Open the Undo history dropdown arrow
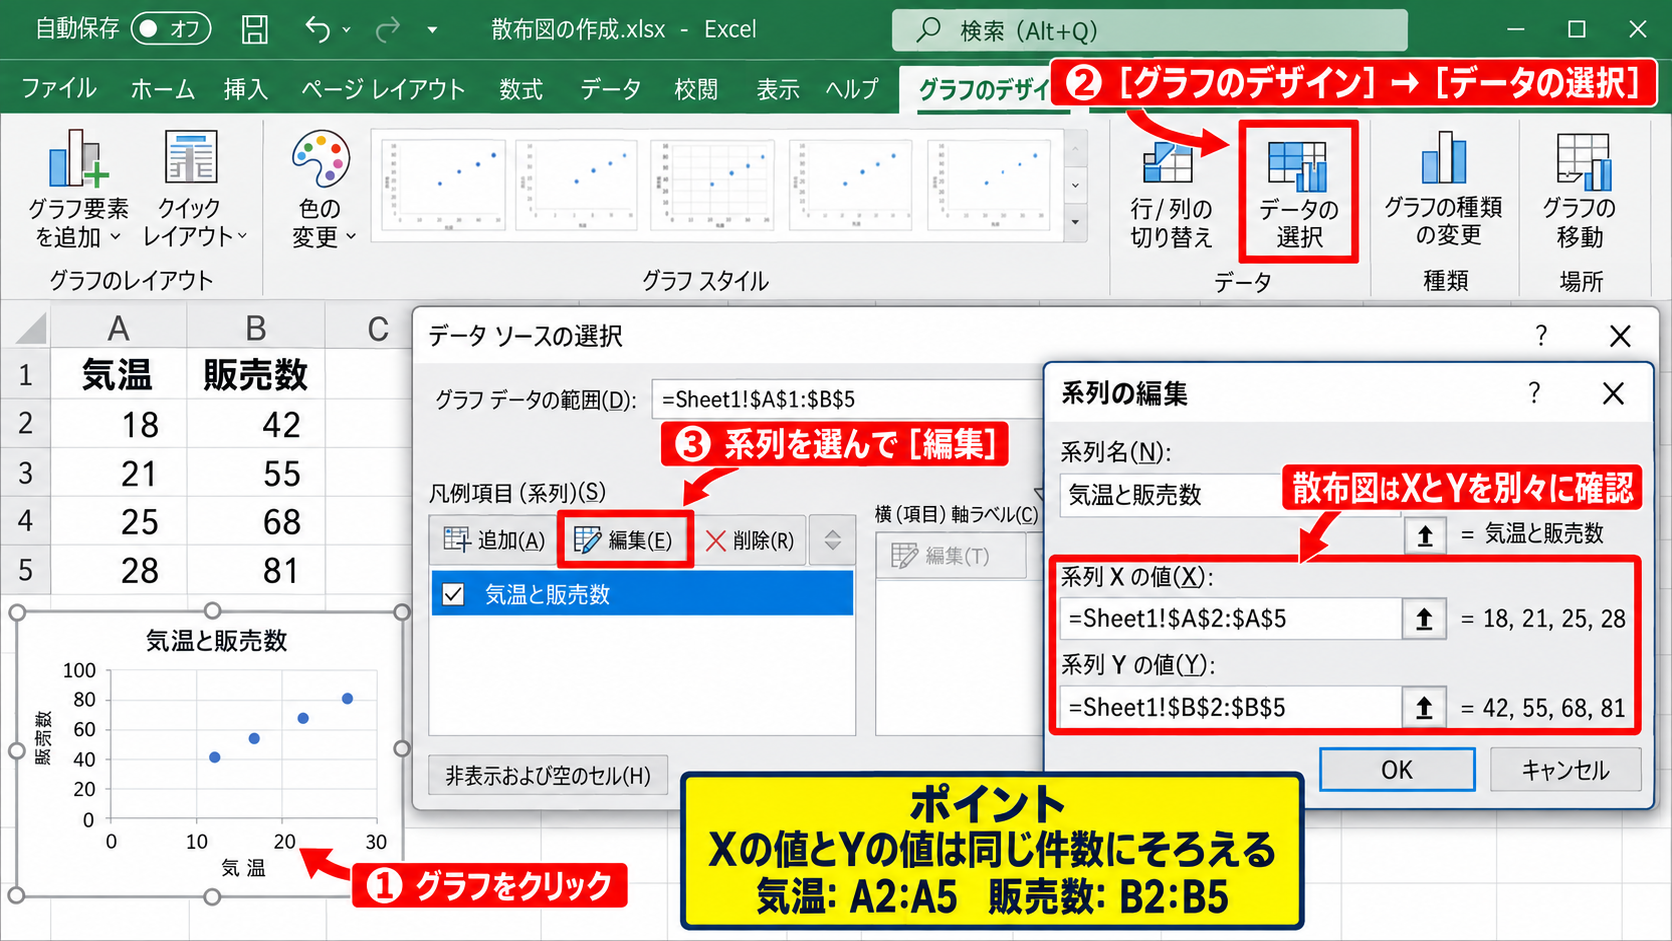1672x941 pixels. 347,30
